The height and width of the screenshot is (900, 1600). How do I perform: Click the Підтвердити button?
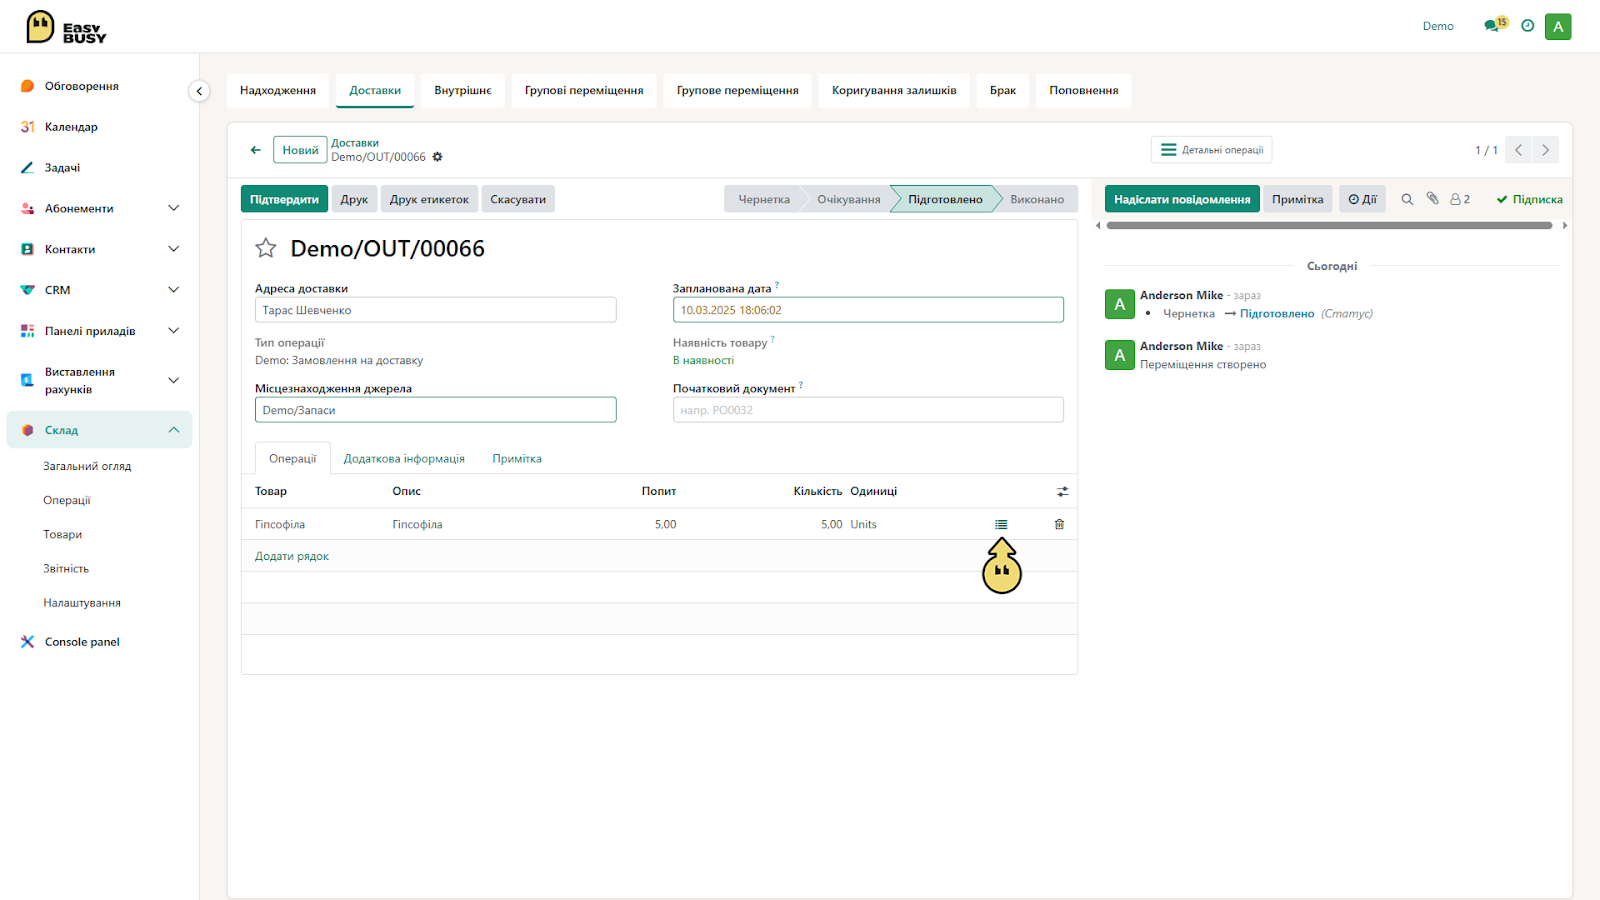point(284,199)
